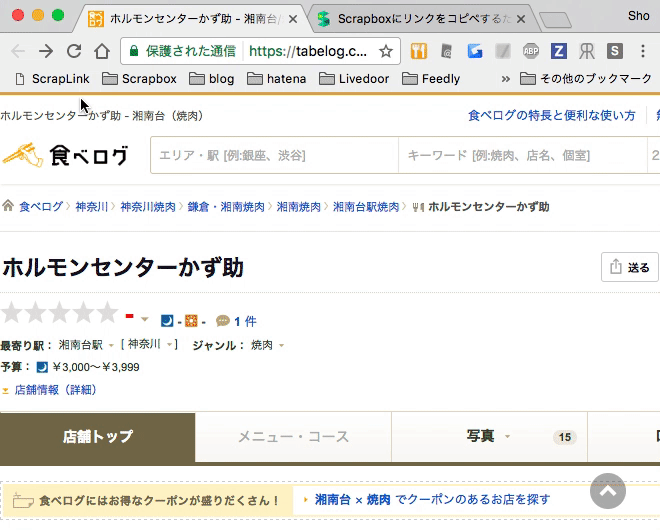
Task: Open the Livedoor bookmark folder
Action: point(354,79)
